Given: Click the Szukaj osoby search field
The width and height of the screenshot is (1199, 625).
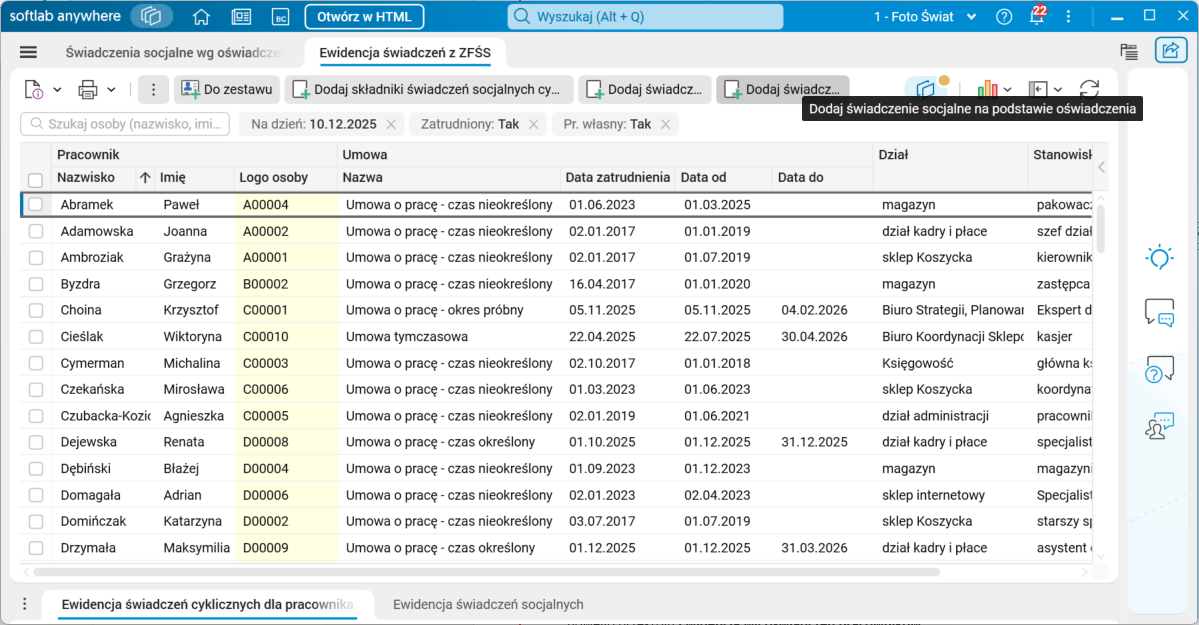Looking at the screenshot, I should click(x=125, y=124).
